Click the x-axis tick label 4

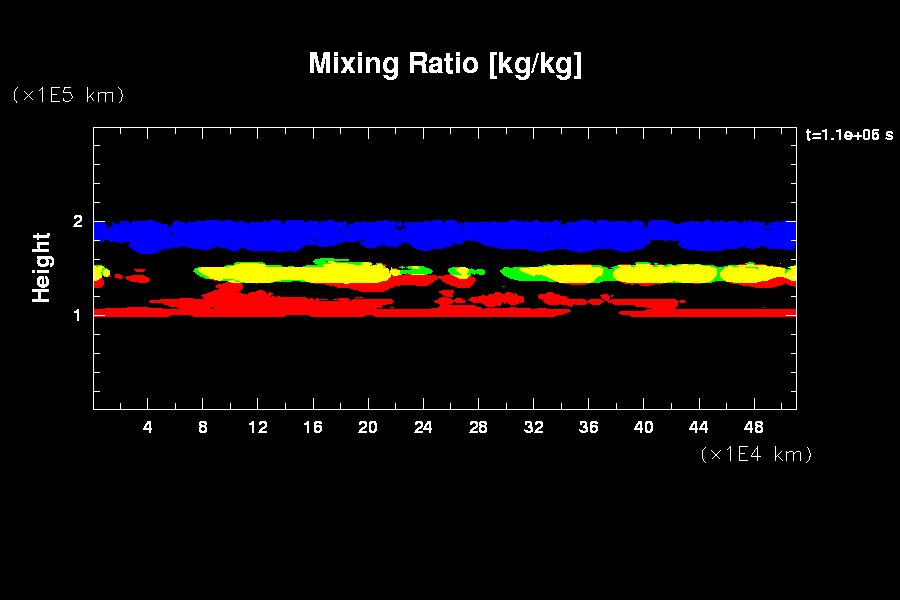(x=148, y=428)
